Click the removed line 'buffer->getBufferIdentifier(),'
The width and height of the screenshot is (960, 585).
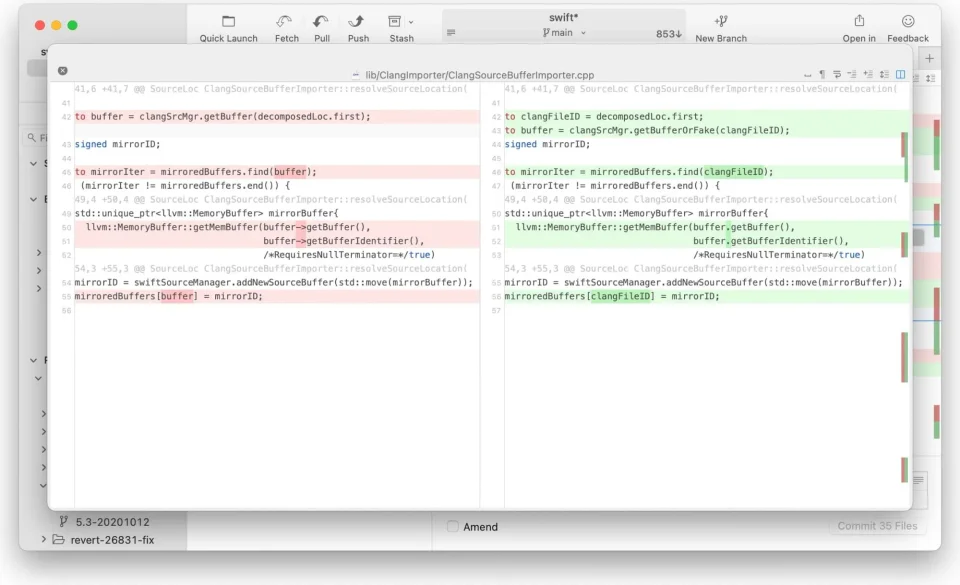click(277, 241)
